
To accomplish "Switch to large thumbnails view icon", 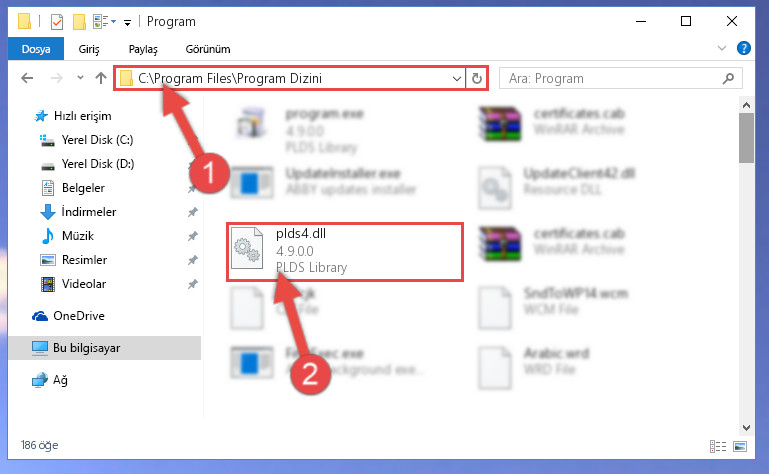I will point(740,446).
